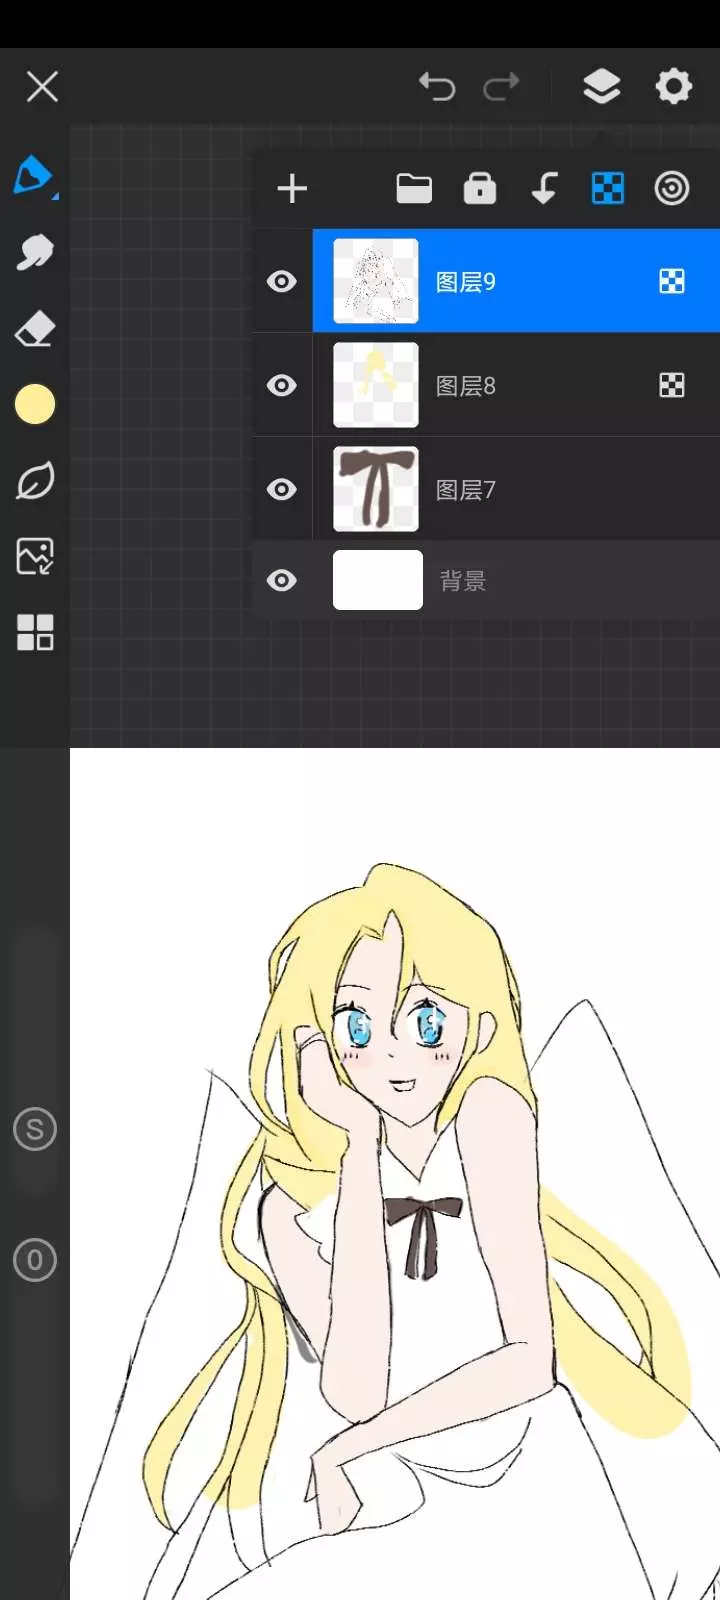Select the eraser tool

coord(35,328)
